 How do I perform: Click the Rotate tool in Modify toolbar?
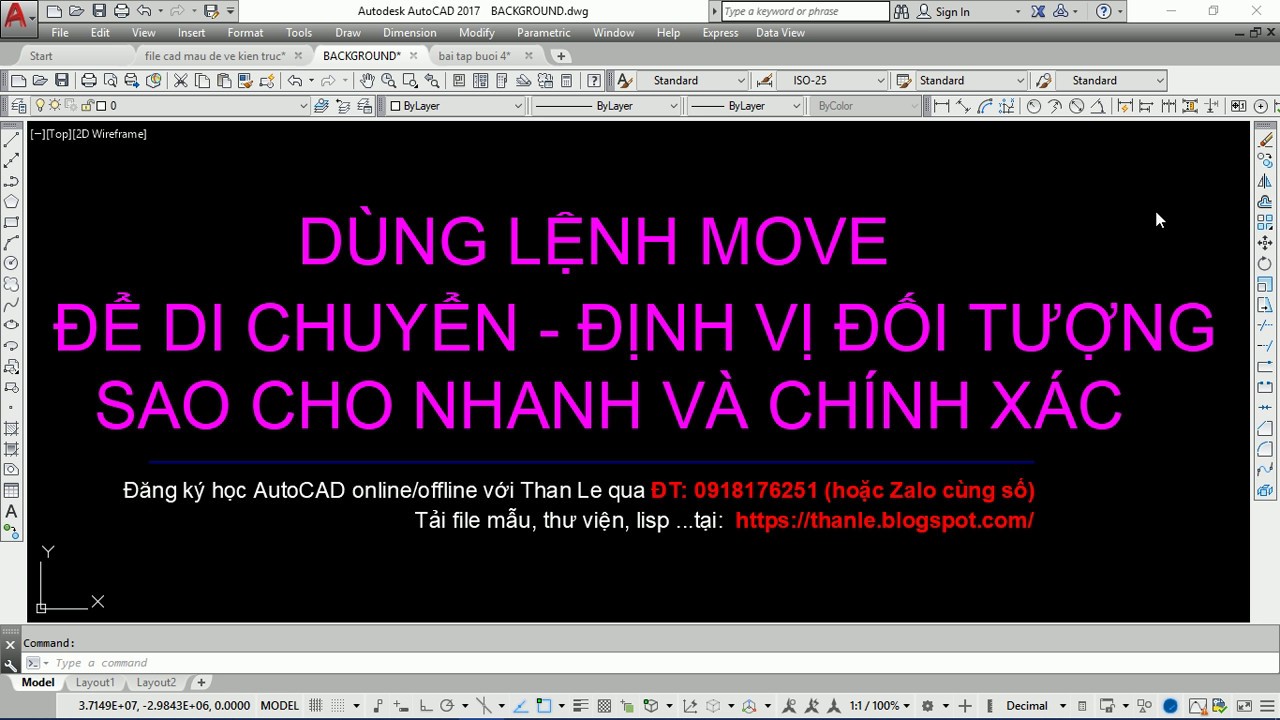(x=1265, y=264)
